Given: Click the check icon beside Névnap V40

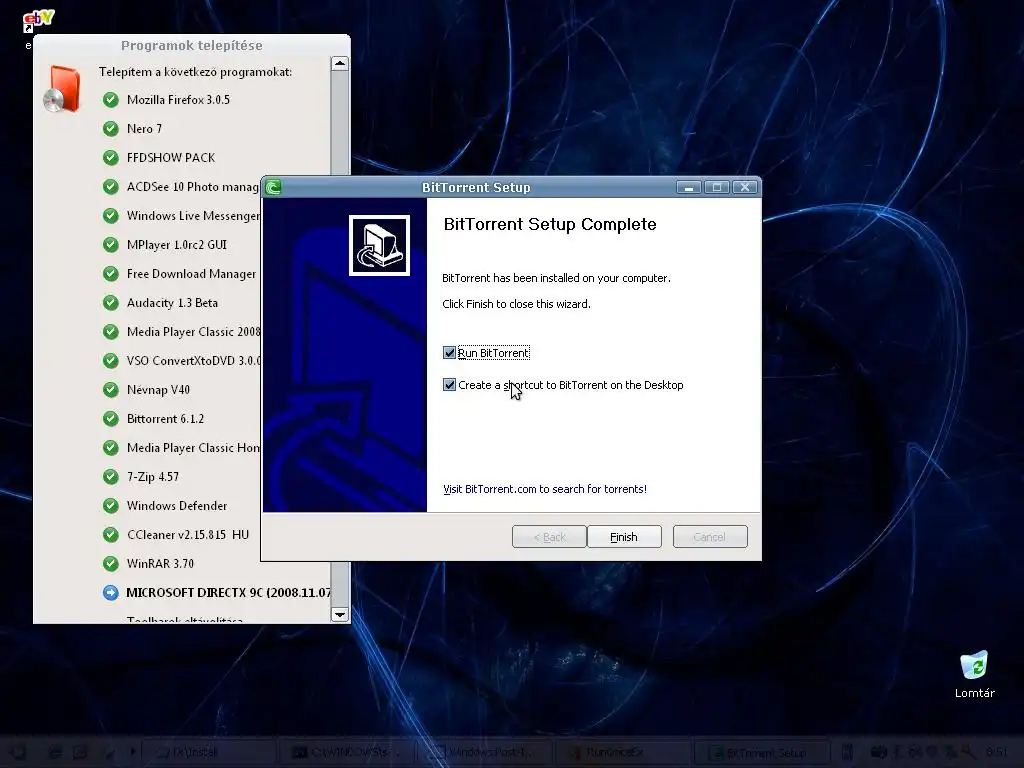Looking at the screenshot, I should [x=110, y=390].
